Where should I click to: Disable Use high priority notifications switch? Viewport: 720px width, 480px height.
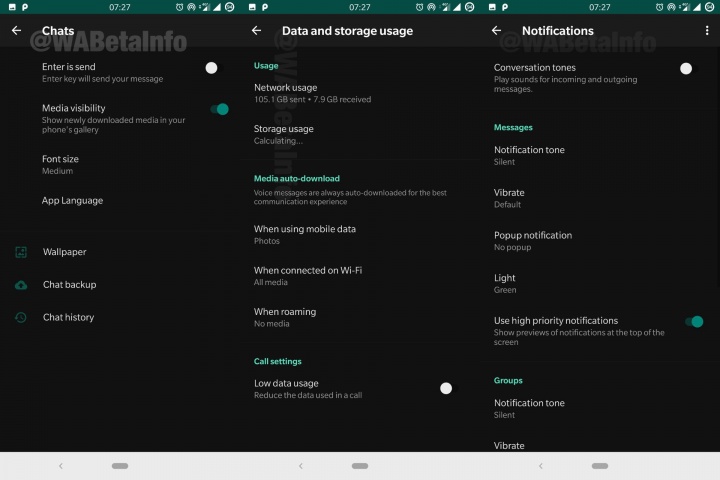tap(694, 322)
